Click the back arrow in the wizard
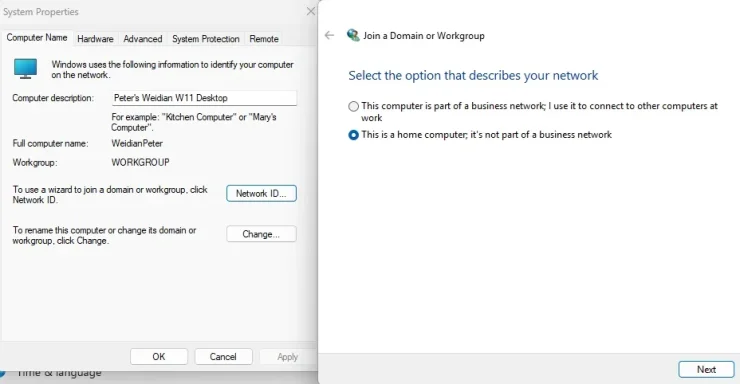Screen dimensions: 740x384 tap(329, 35)
